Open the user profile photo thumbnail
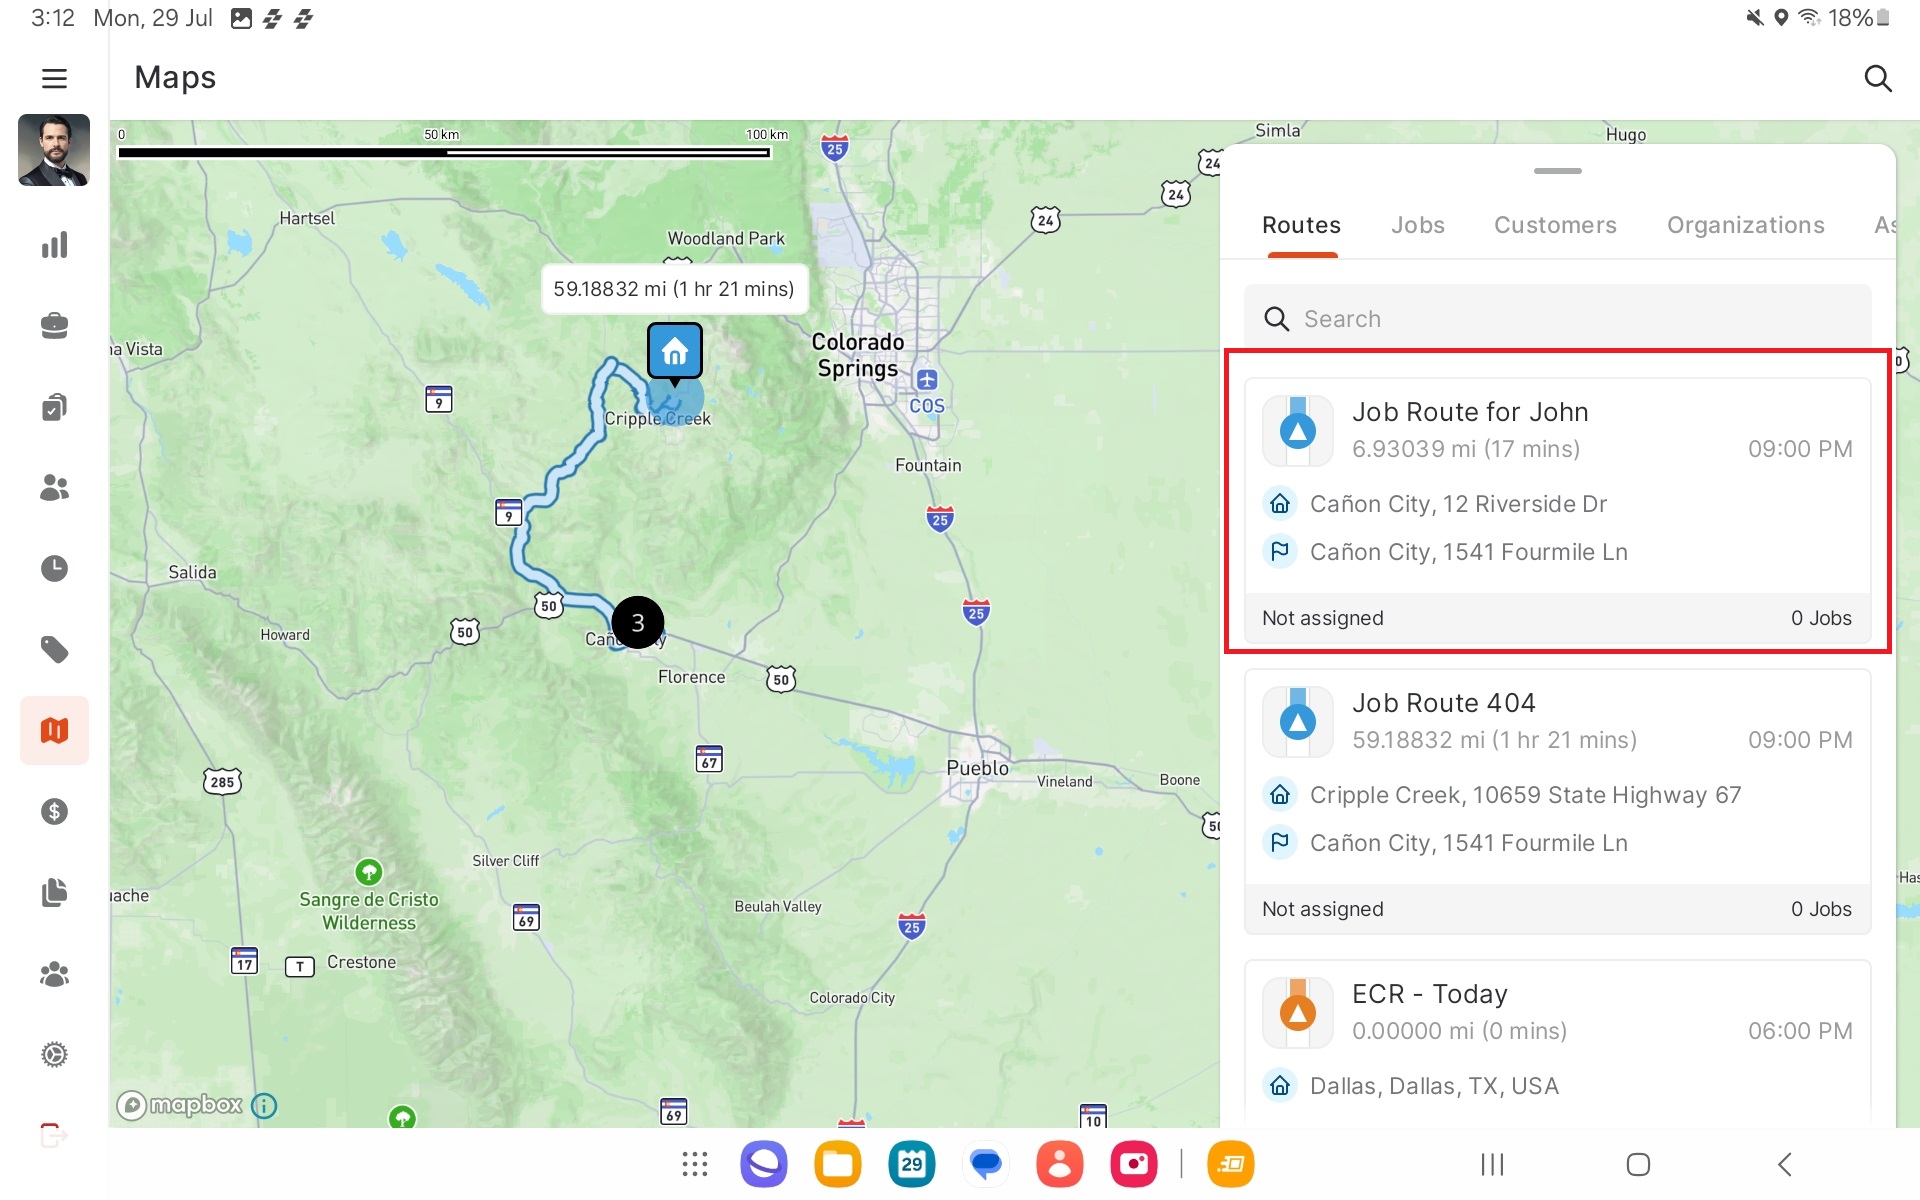This screenshot has width=1920, height=1200. pyautogui.click(x=54, y=150)
